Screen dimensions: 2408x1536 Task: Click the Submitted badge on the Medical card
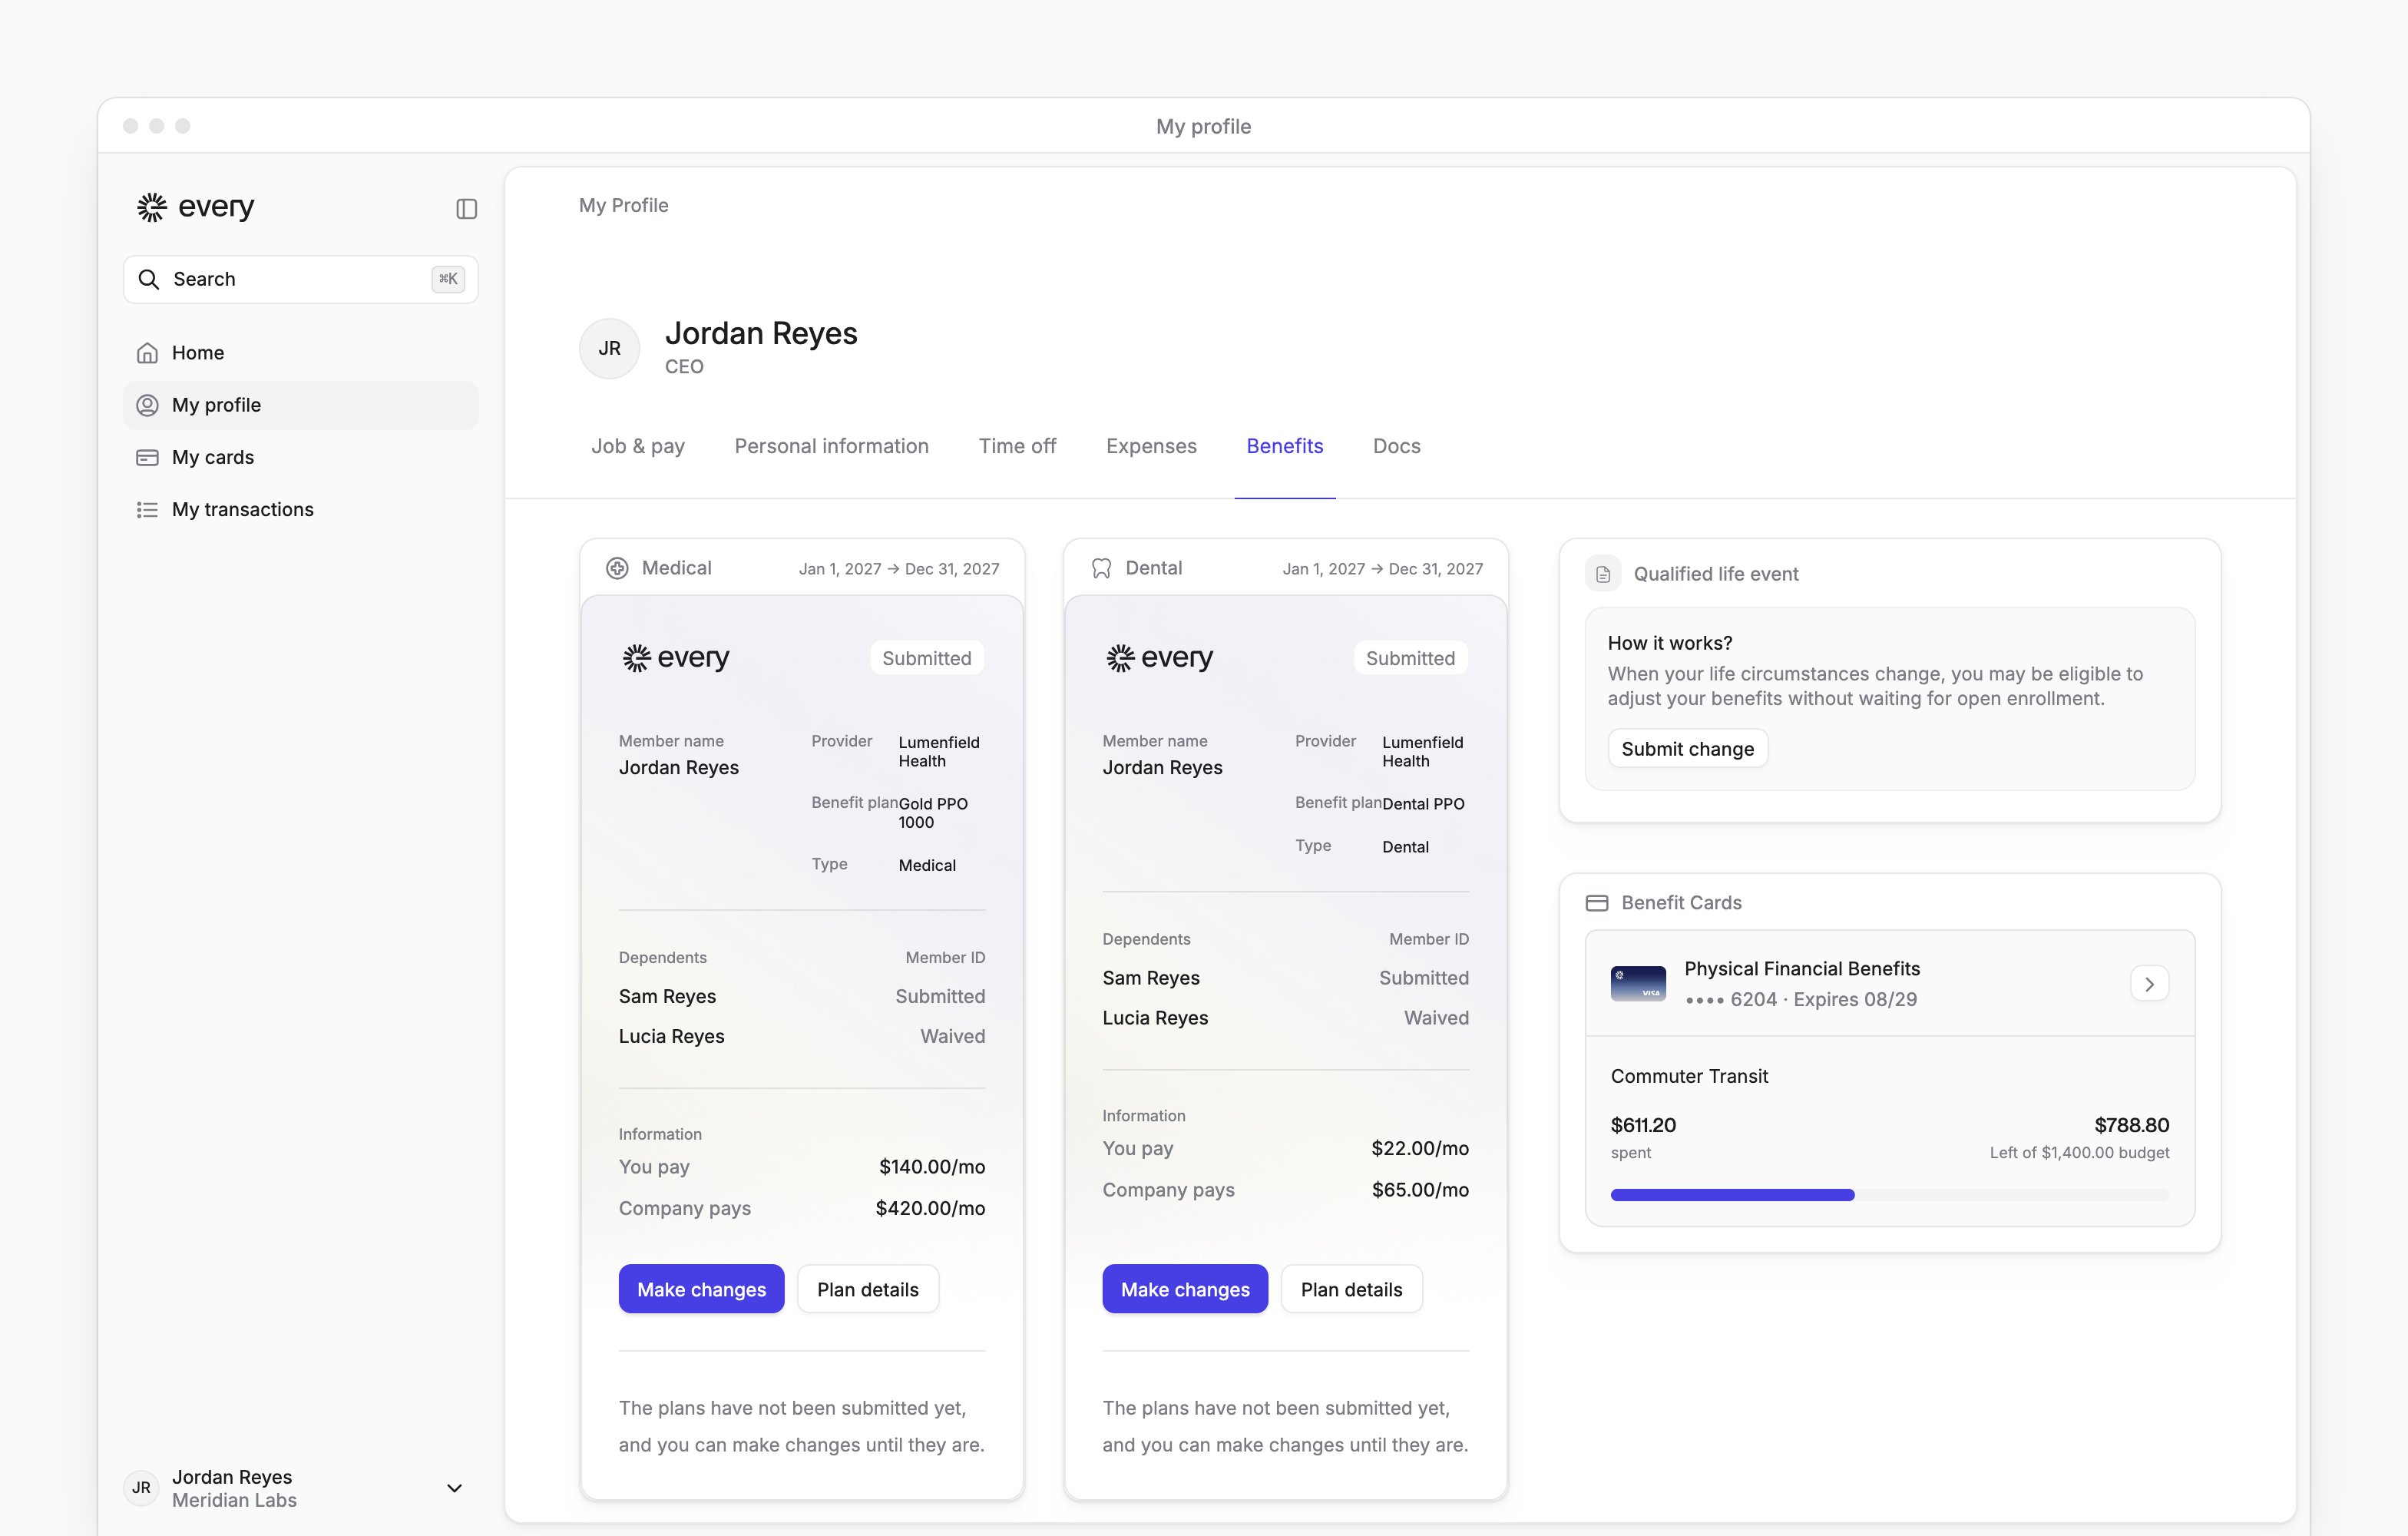(926, 658)
